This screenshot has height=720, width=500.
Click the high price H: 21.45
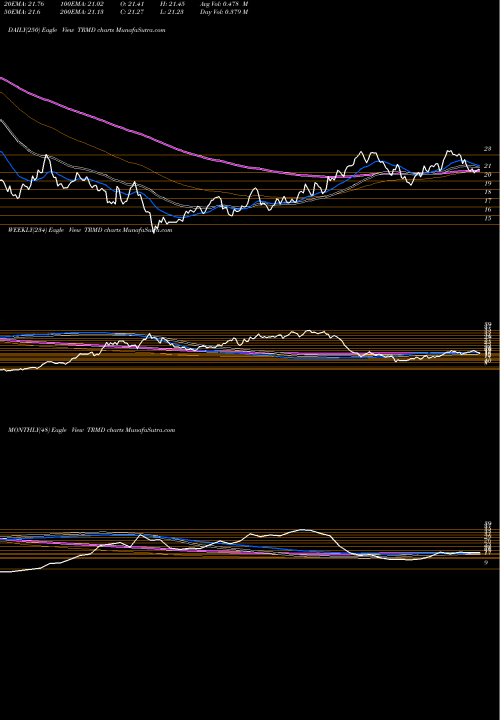click(x=172, y=4)
